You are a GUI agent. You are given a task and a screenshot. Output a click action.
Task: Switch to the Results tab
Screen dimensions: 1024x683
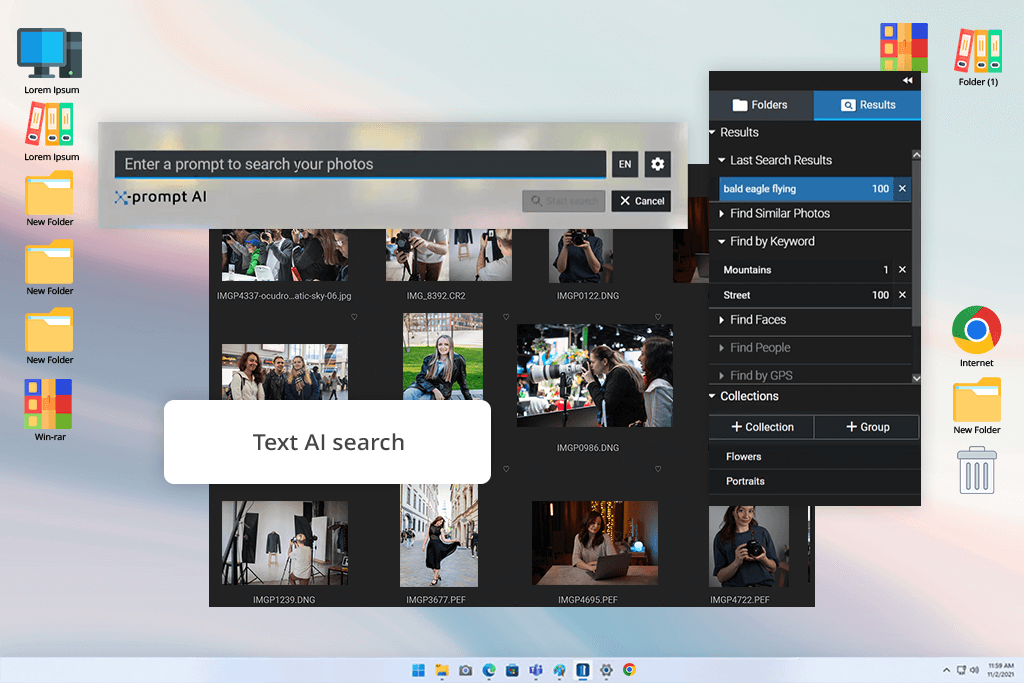tap(867, 105)
